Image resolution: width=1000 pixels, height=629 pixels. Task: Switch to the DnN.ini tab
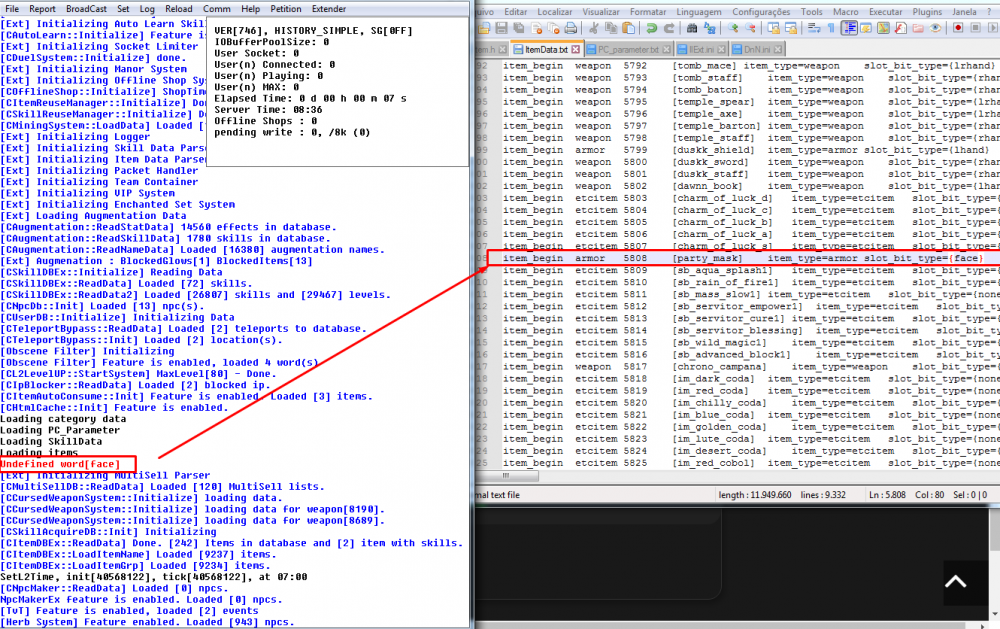pyautogui.click(x=757, y=49)
